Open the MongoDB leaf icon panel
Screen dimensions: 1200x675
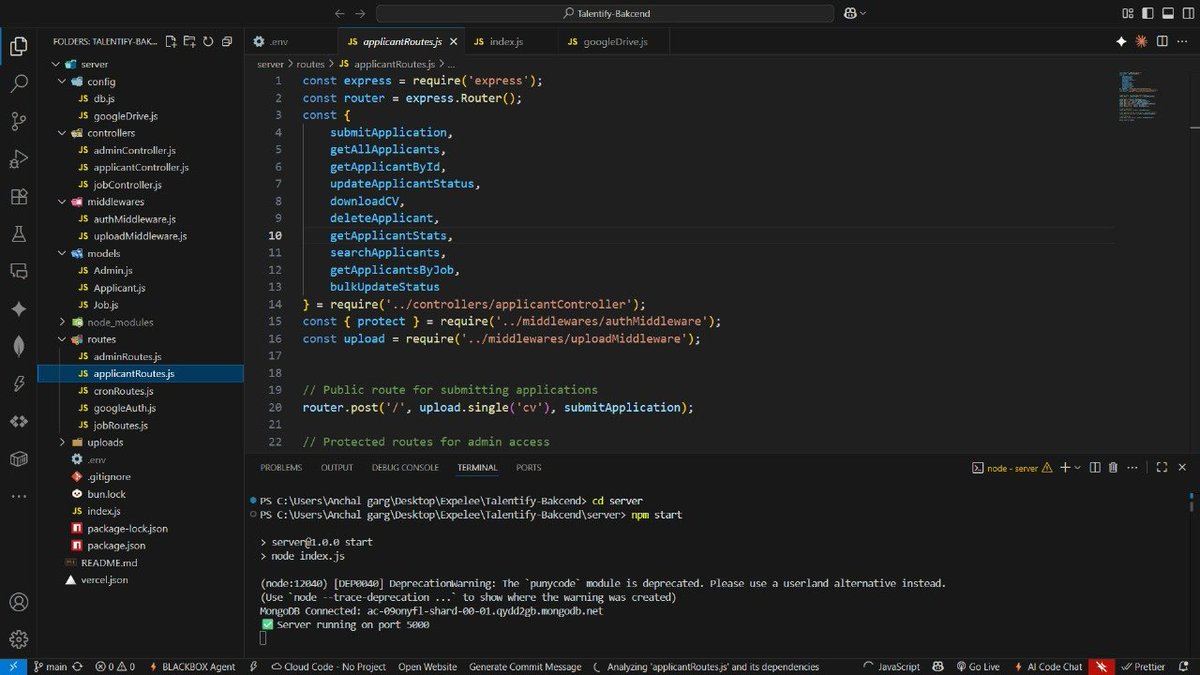tap(18, 346)
